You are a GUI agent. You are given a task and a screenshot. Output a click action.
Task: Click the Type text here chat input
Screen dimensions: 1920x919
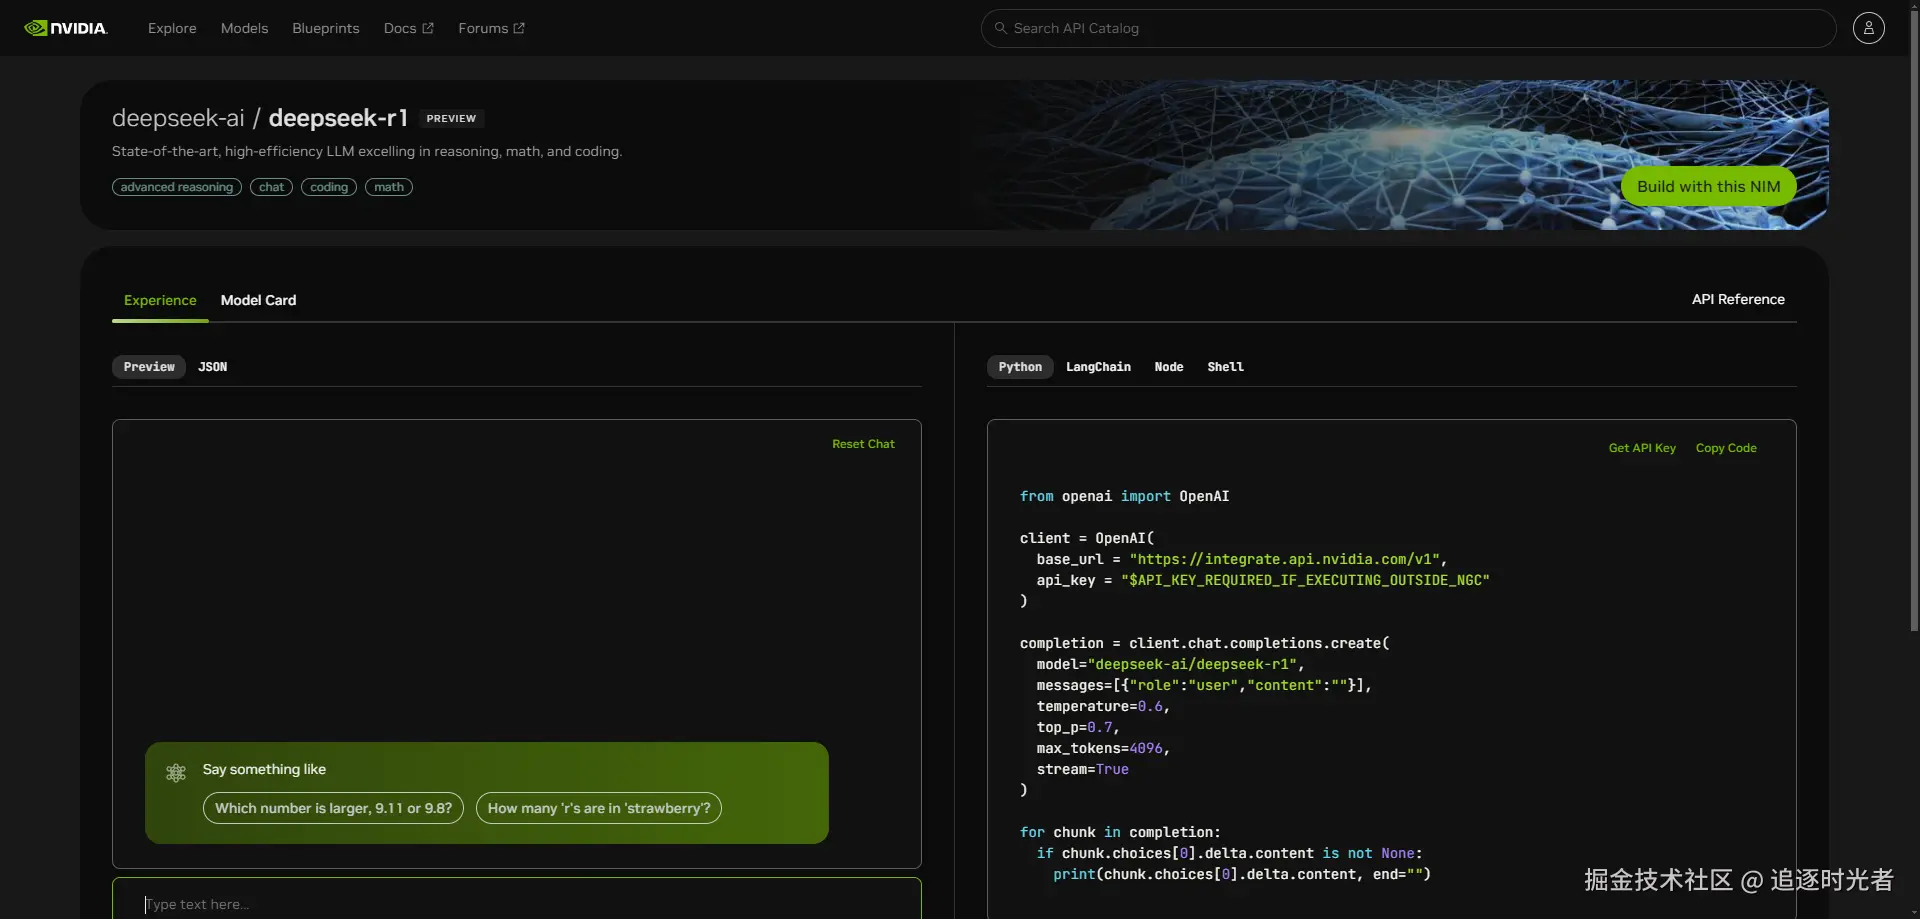coord(517,899)
